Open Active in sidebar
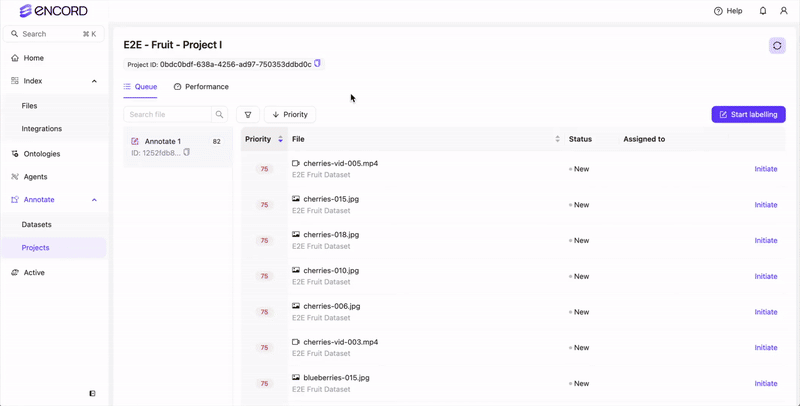Image resolution: width=800 pixels, height=406 pixels. pyautogui.click(x=34, y=273)
